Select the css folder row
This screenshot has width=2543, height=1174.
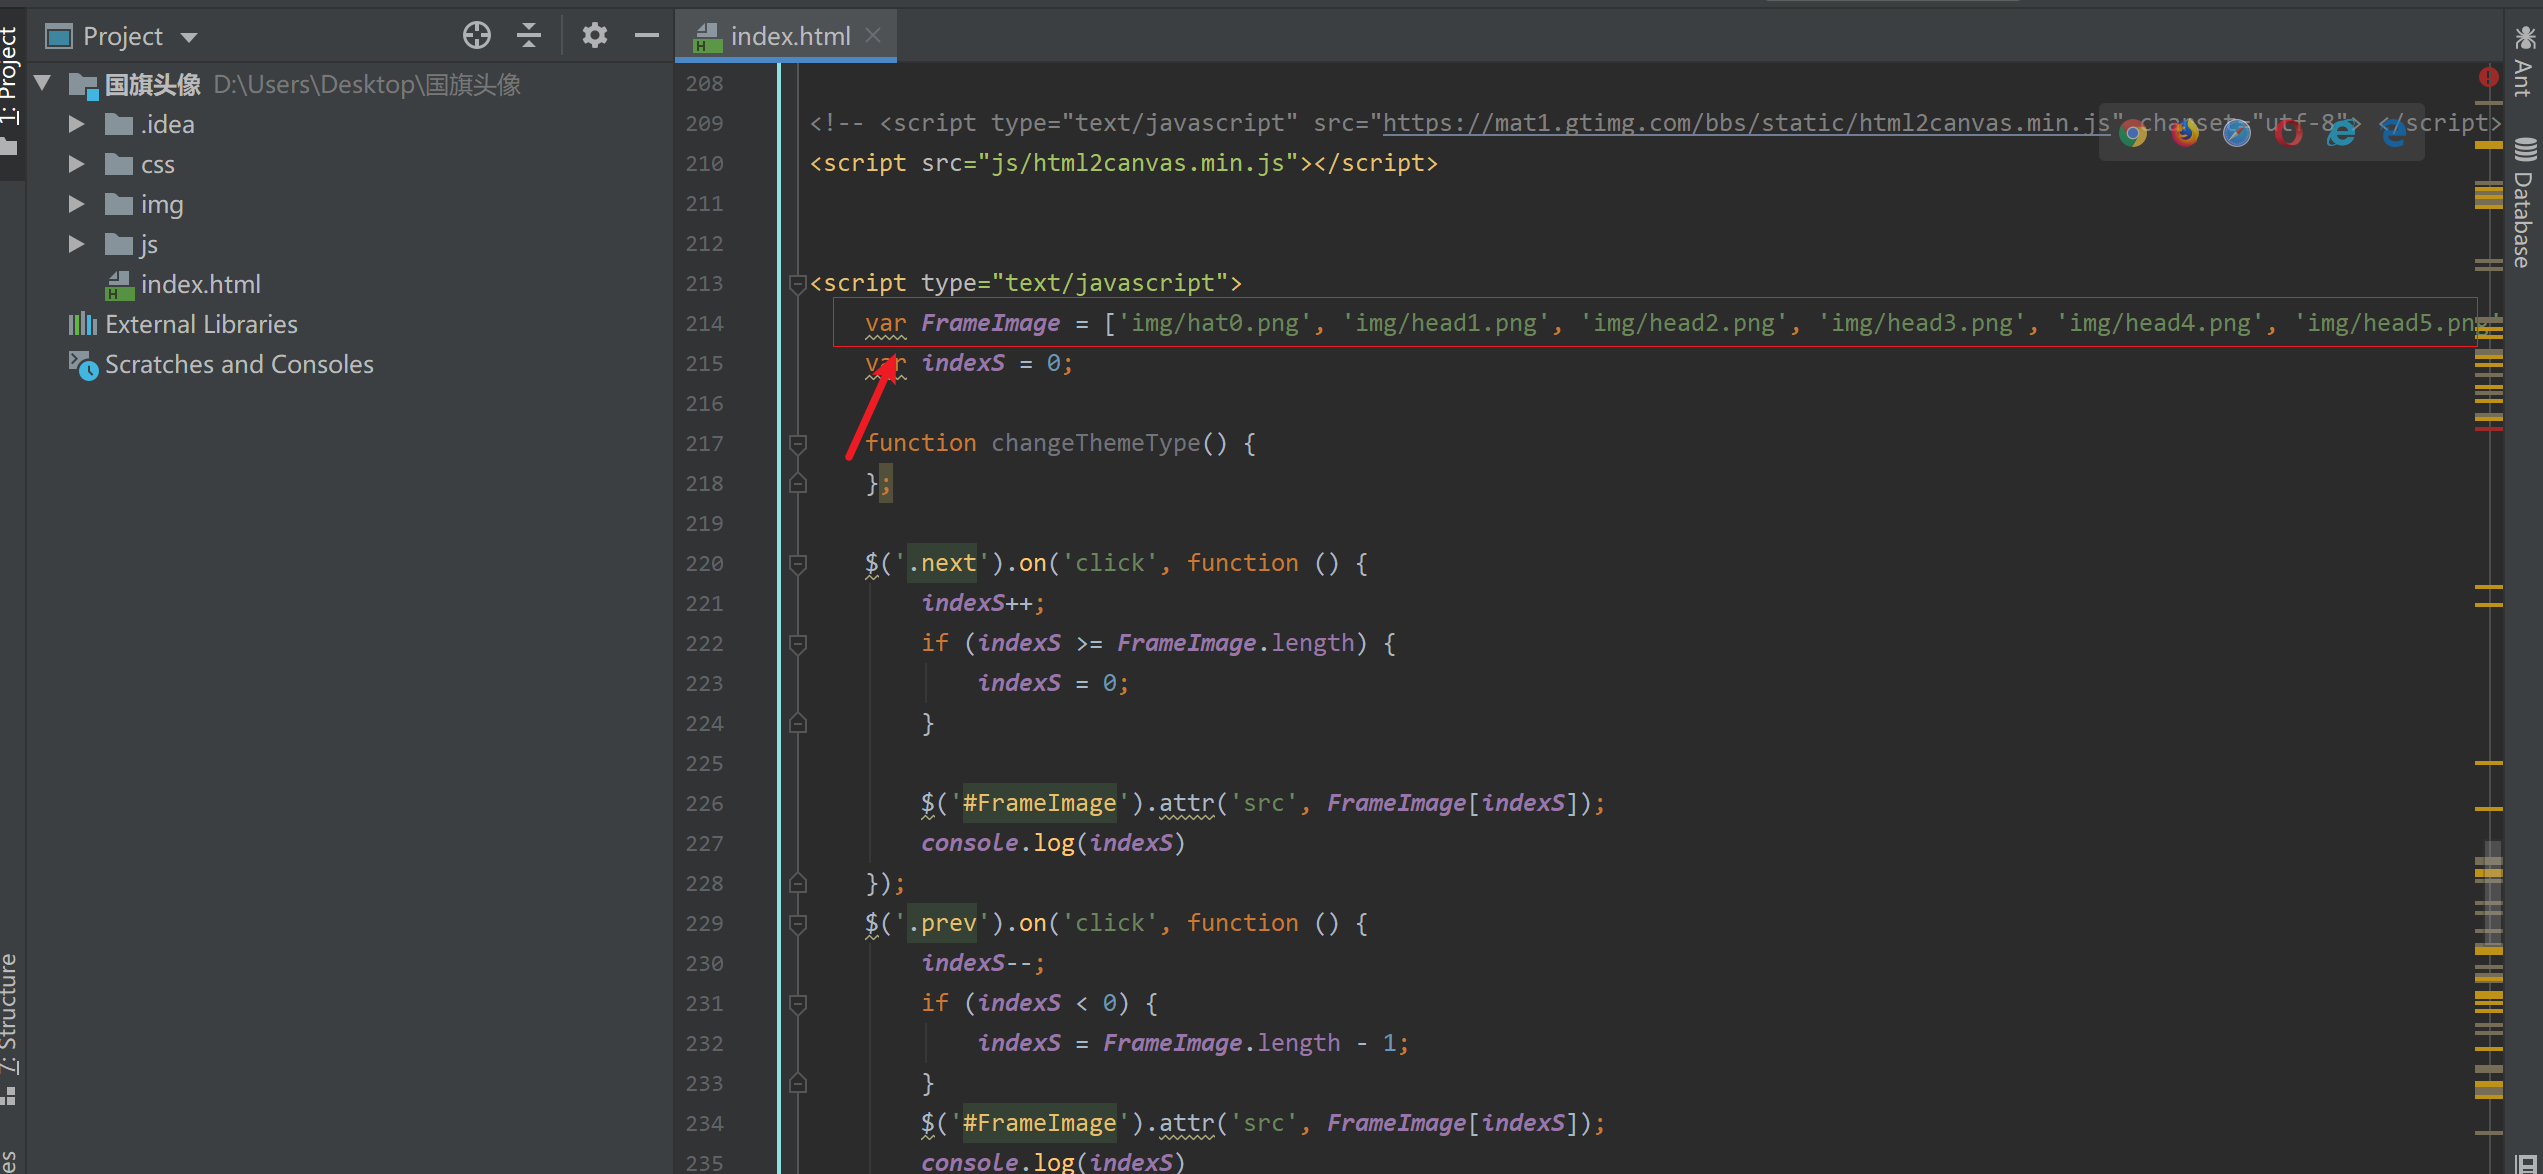350,164
